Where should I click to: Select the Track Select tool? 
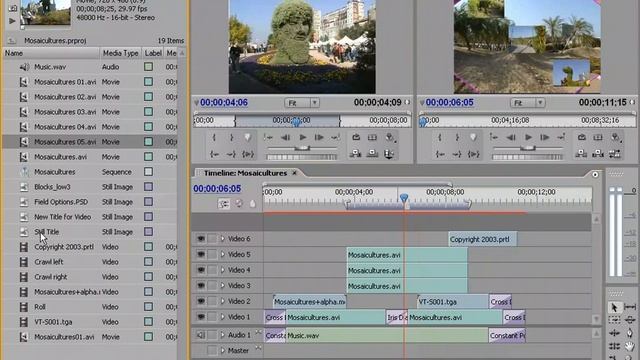point(614,320)
